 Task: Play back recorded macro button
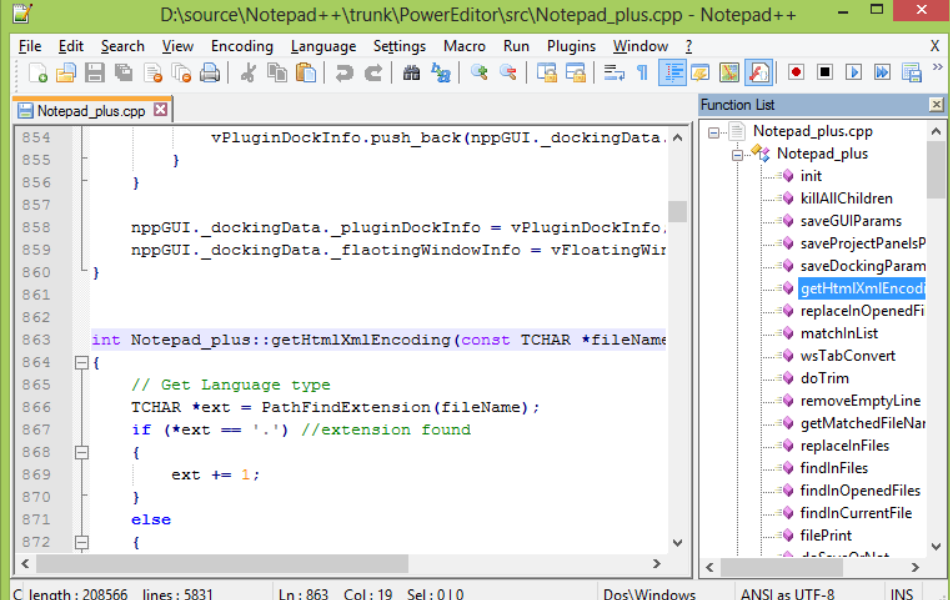point(854,73)
